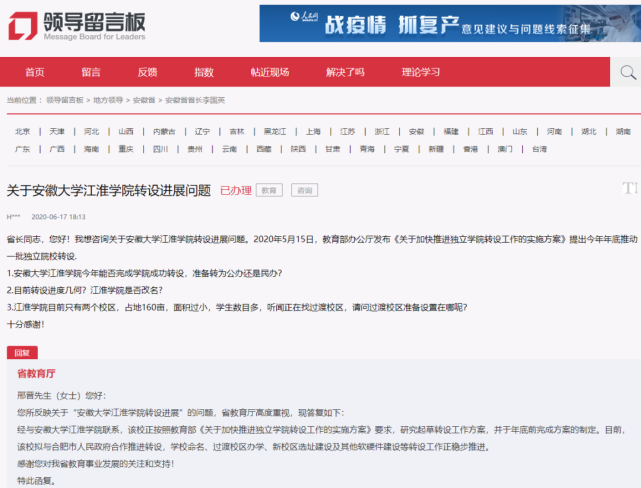
Task: Open the 宁夏 region link
Action: coord(402,149)
